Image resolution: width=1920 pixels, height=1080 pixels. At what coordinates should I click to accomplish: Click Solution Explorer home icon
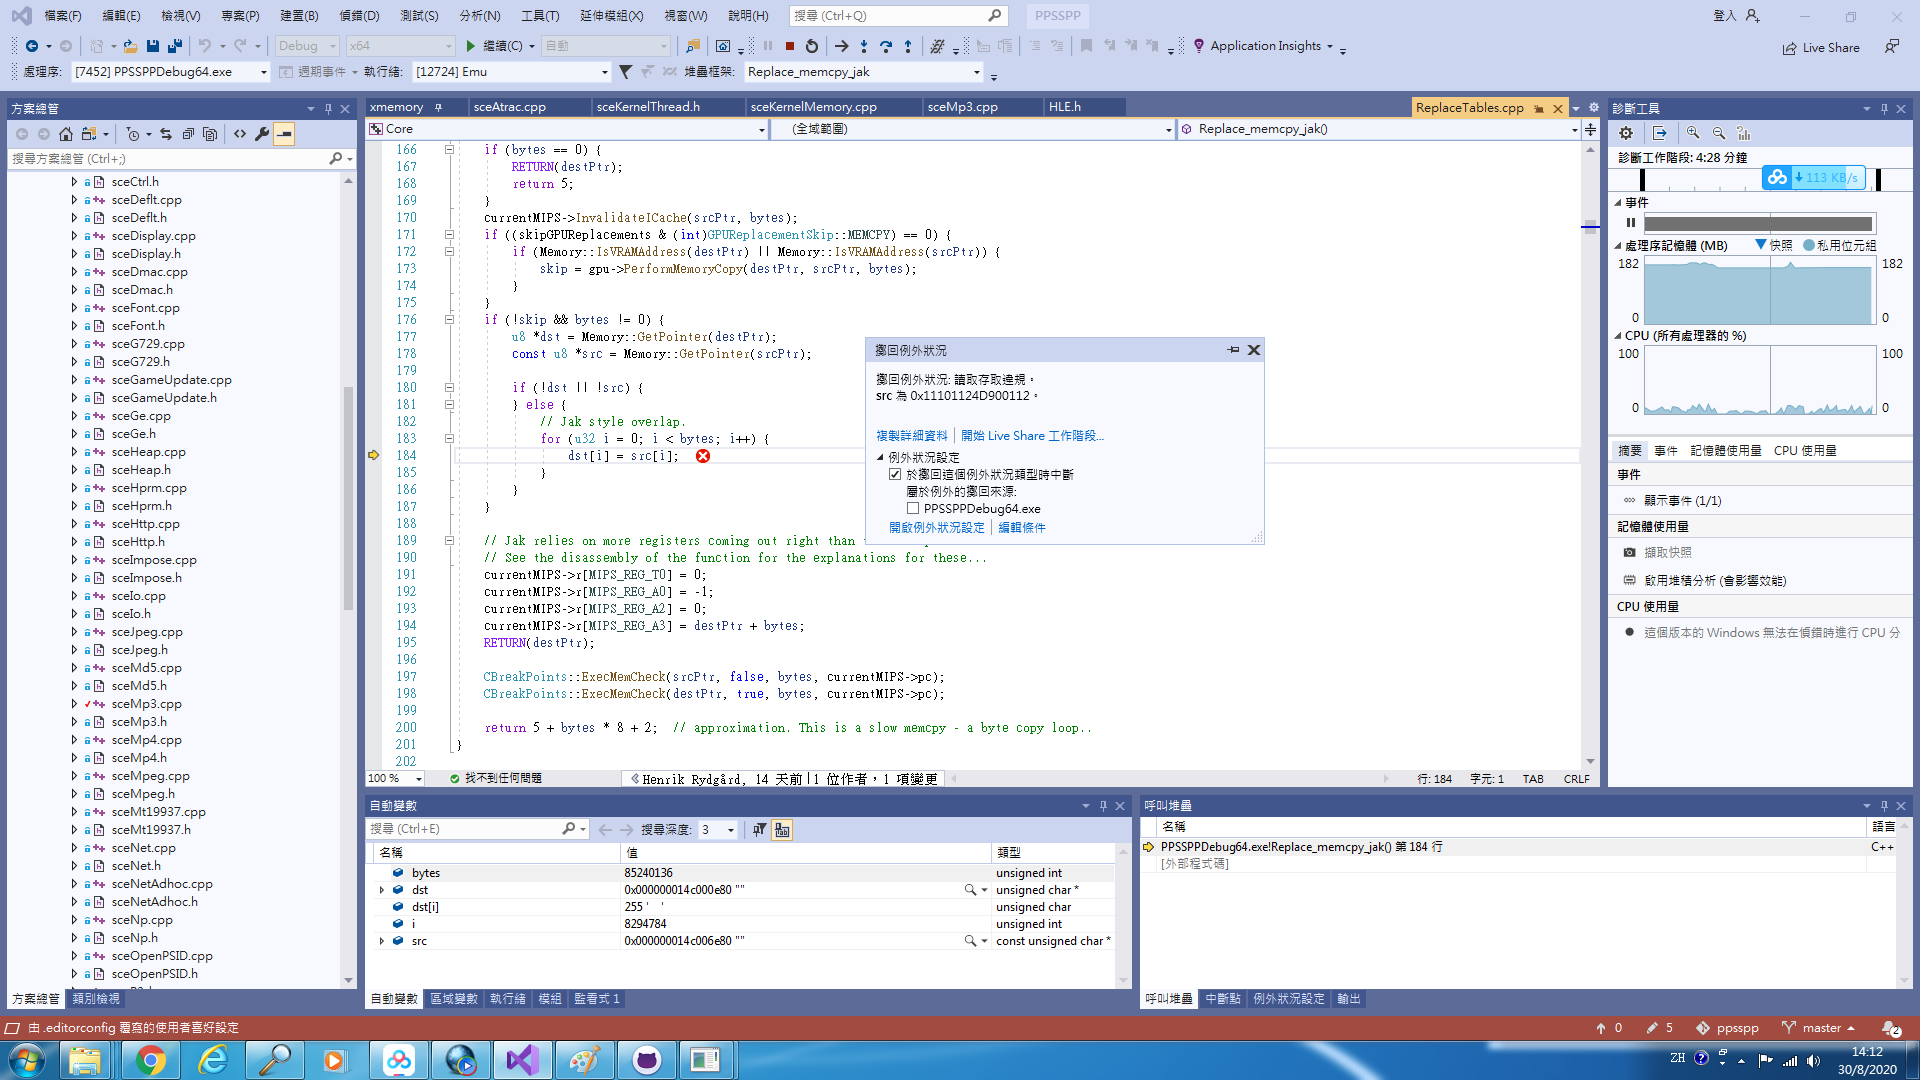pos(66,134)
